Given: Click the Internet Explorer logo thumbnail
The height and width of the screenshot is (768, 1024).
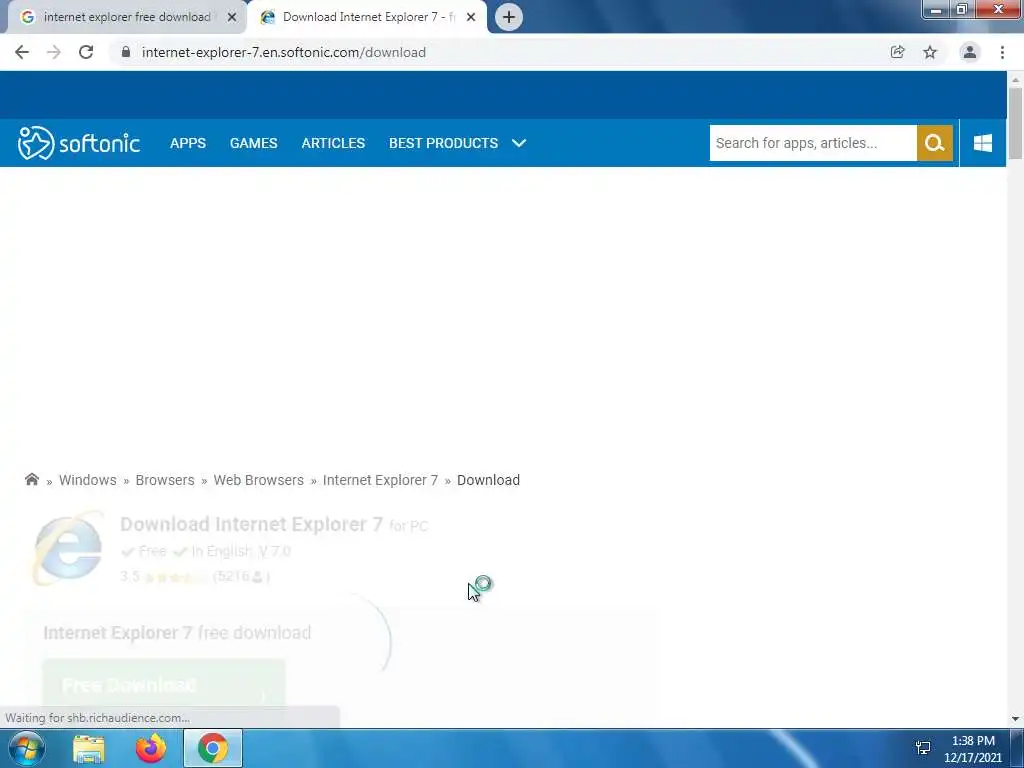Looking at the screenshot, I should pos(68,549).
